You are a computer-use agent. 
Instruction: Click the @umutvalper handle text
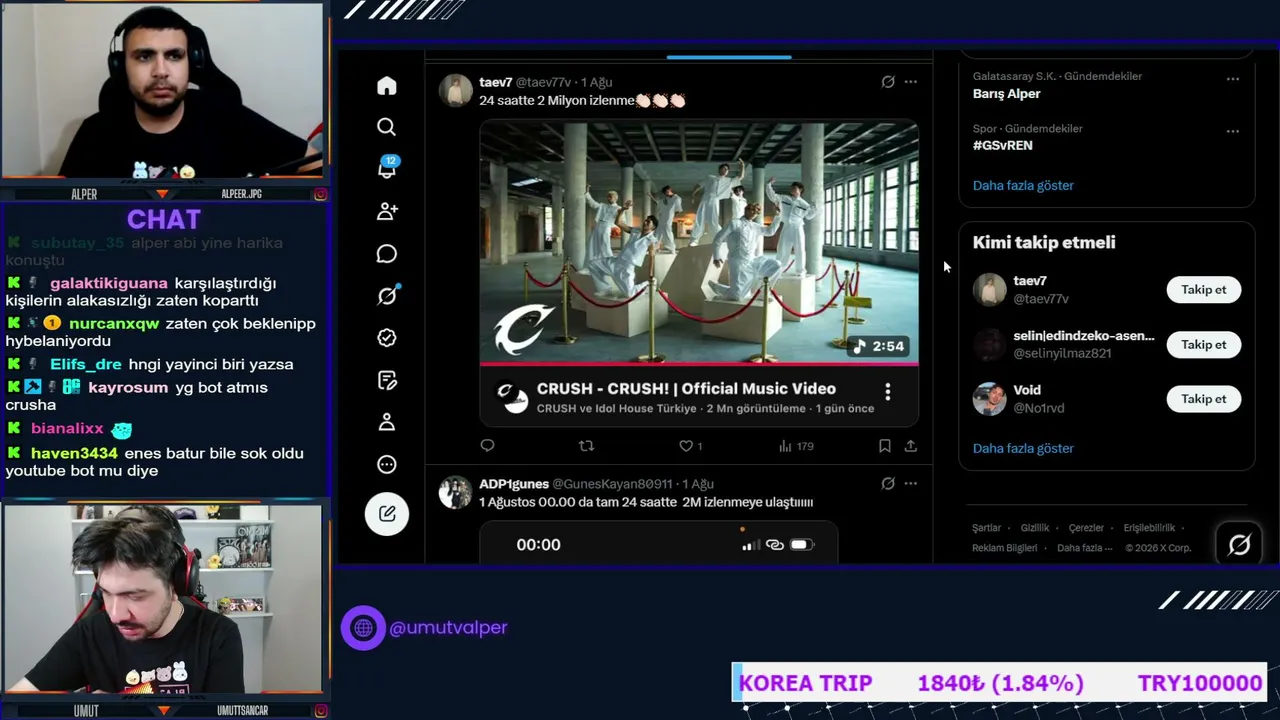[x=448, y=628]
